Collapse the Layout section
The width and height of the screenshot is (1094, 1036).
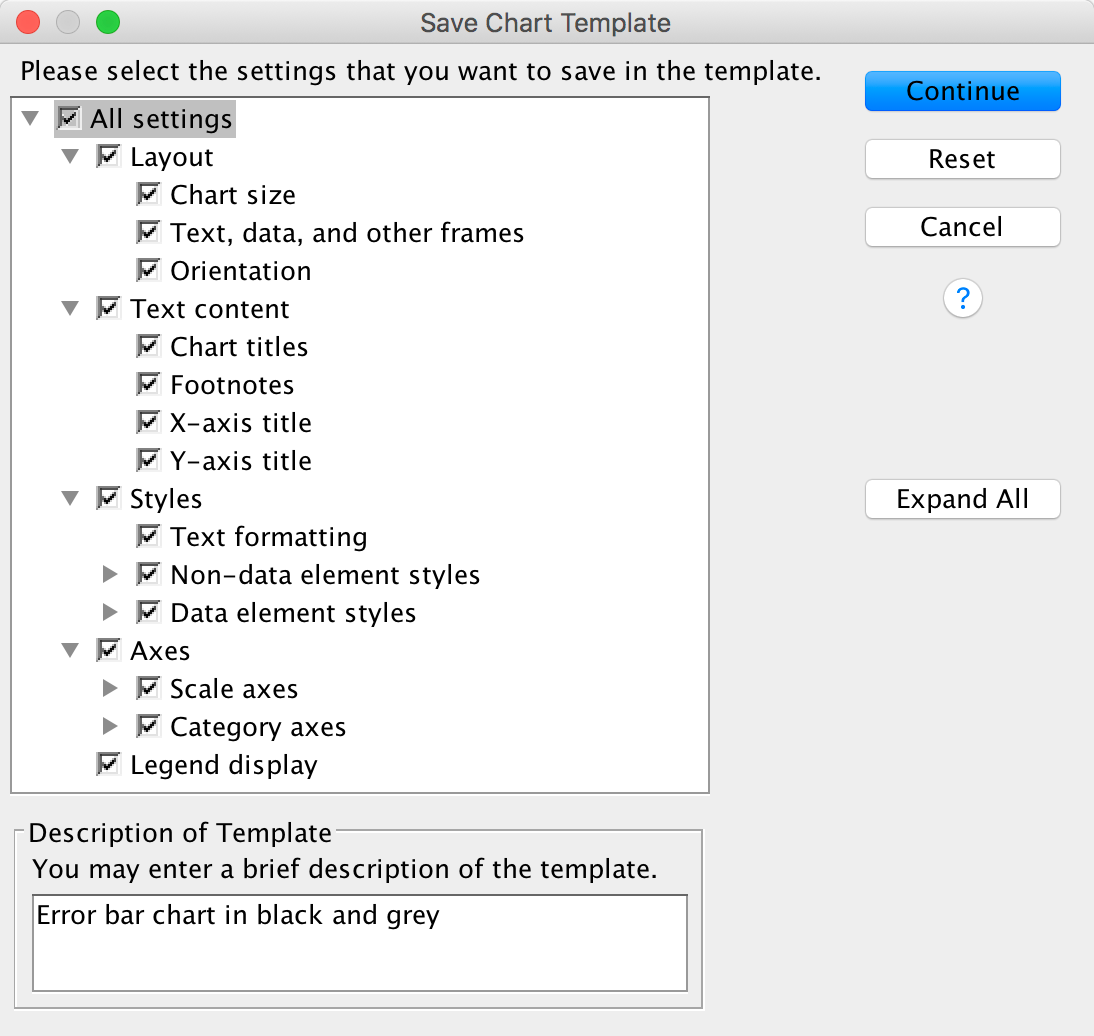(70, 157)
